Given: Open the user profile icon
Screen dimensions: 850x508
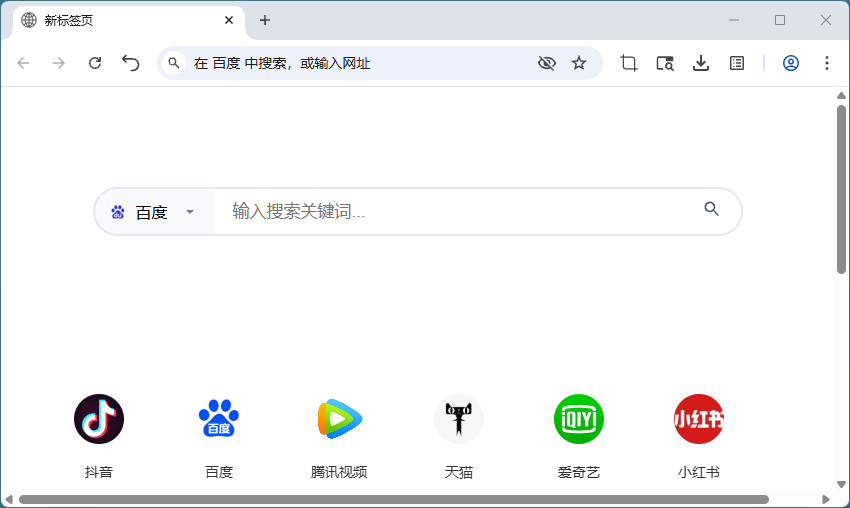Looking at the screenshot, I should (x=791, y=63).
